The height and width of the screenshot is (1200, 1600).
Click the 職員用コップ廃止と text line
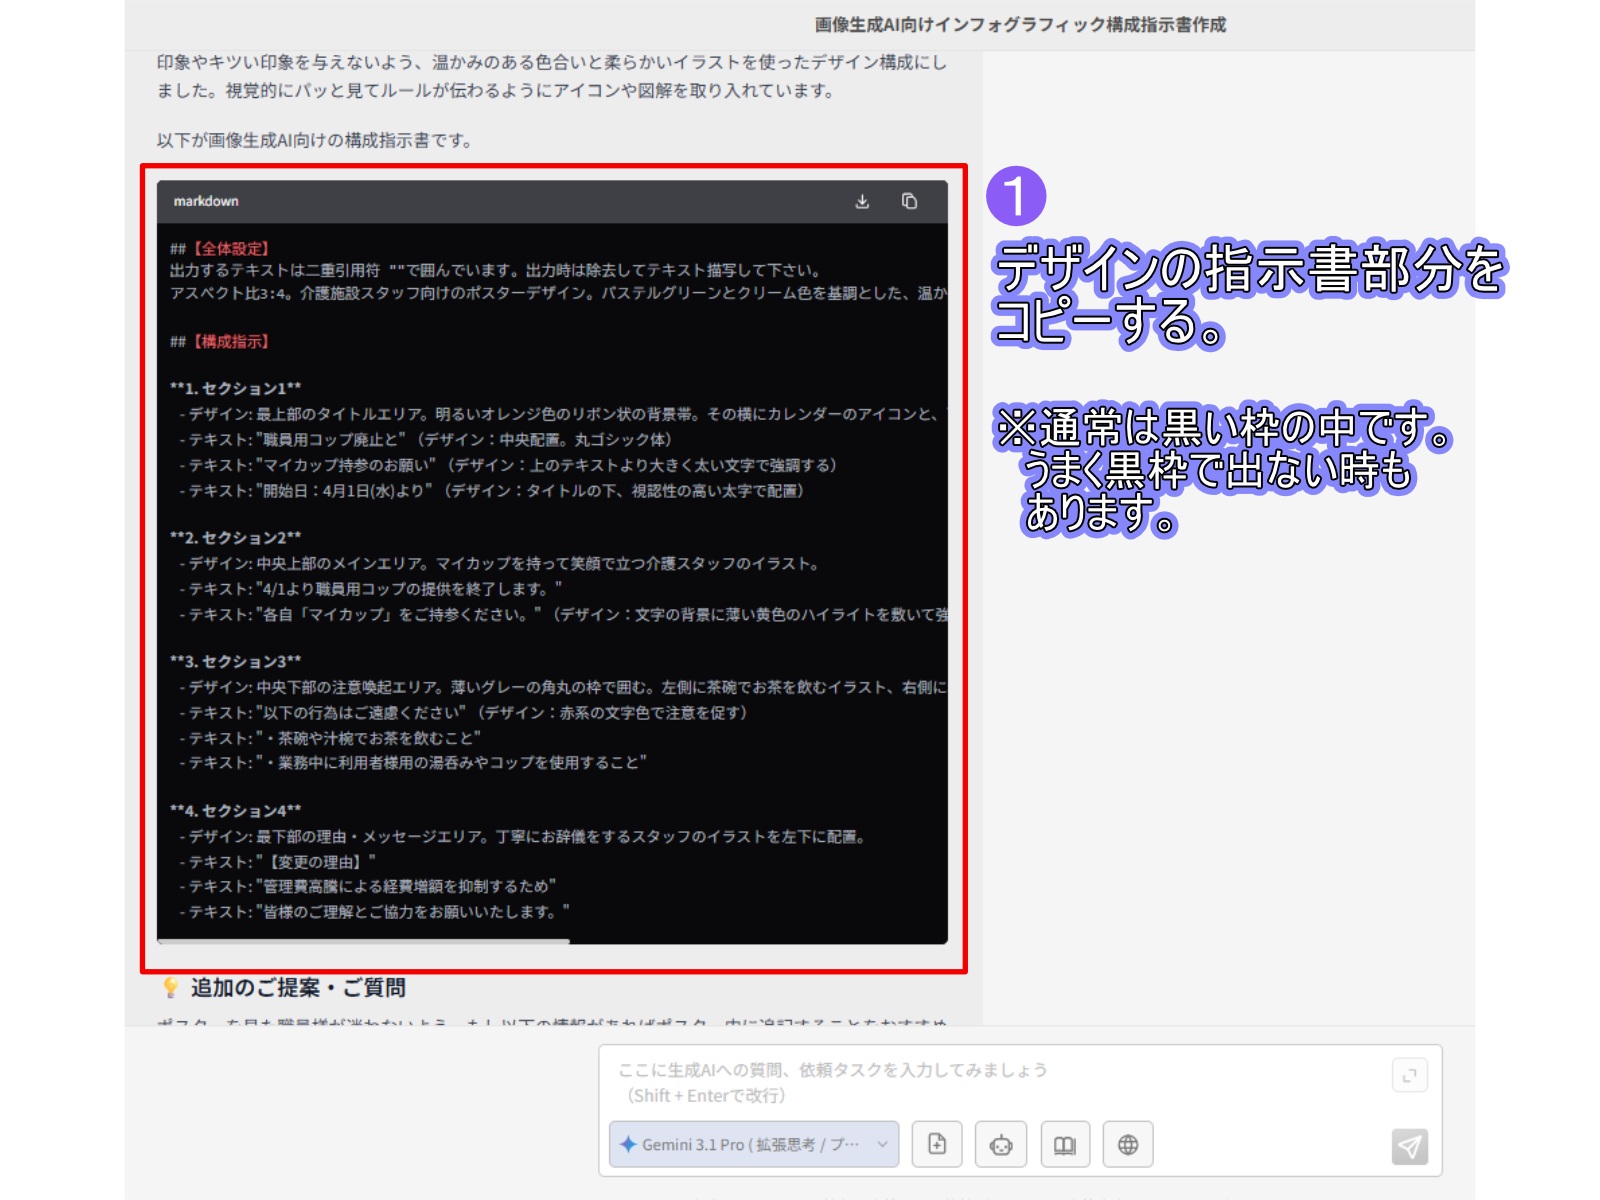tap(426, 440)
